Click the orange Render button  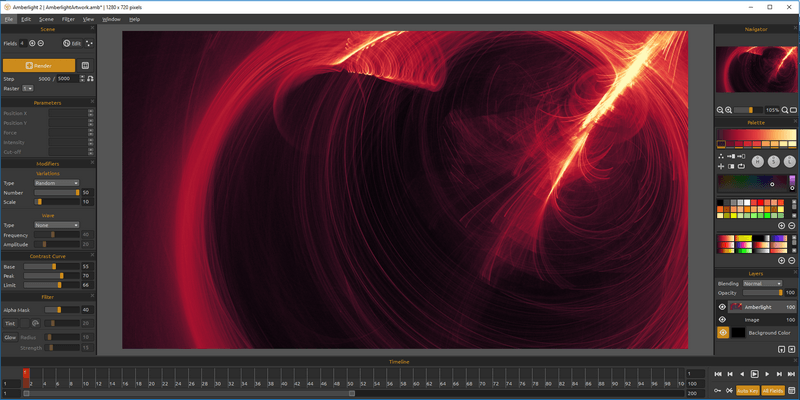40,65
